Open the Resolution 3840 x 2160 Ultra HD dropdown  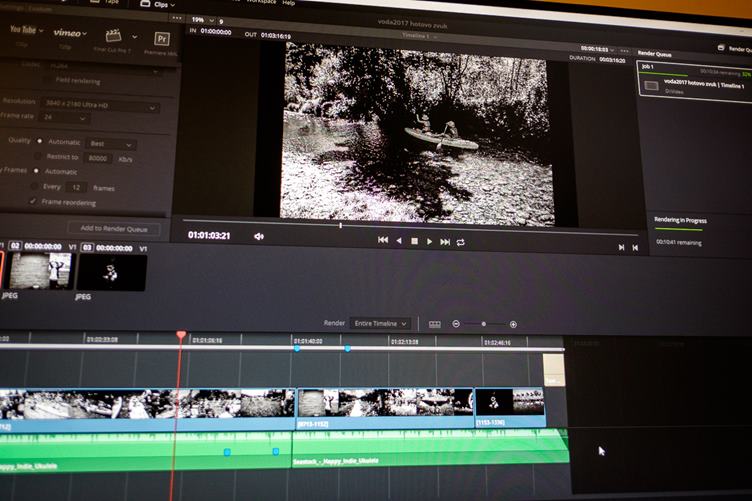(x=100, y=105)
